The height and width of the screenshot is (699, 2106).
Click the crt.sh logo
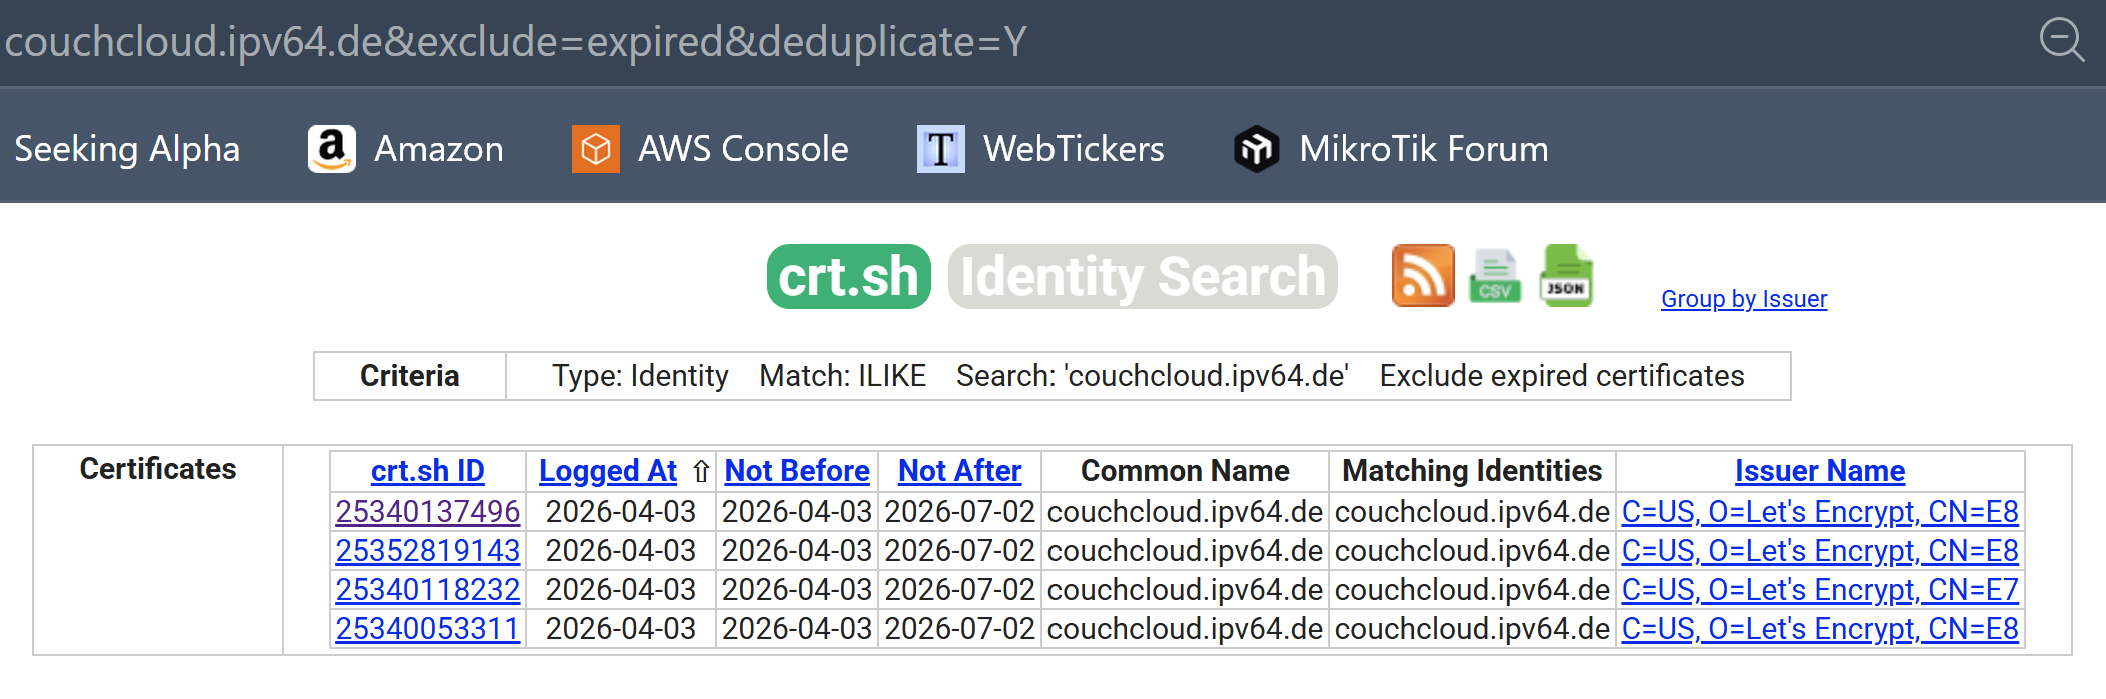click(x=849, y=276)
